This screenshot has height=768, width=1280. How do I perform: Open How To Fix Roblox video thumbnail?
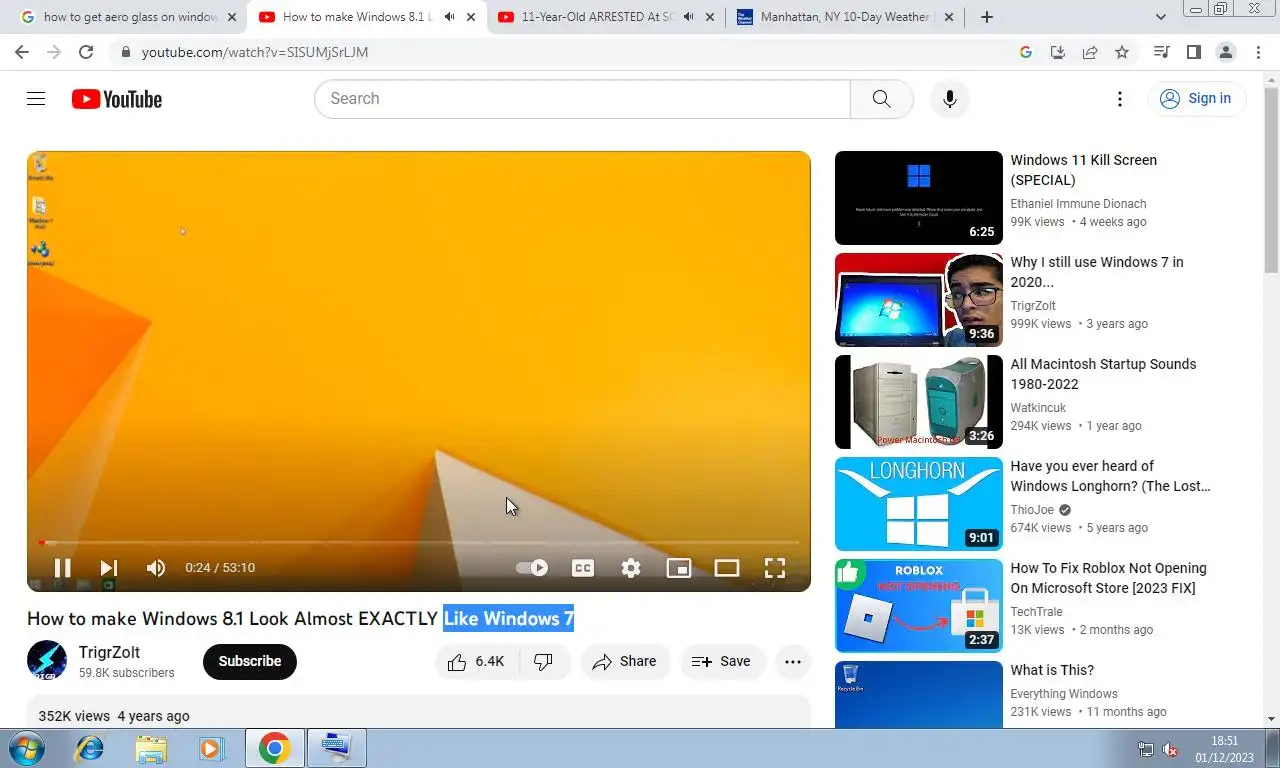point(919,606)
